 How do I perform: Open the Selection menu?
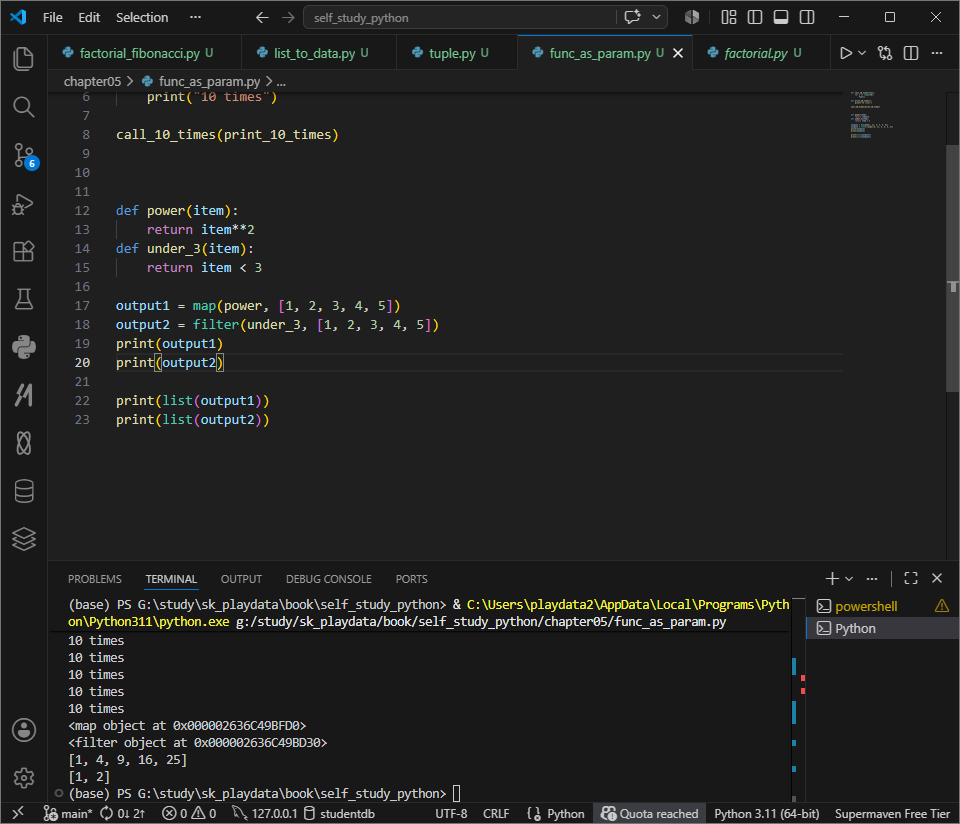(142, 18)
